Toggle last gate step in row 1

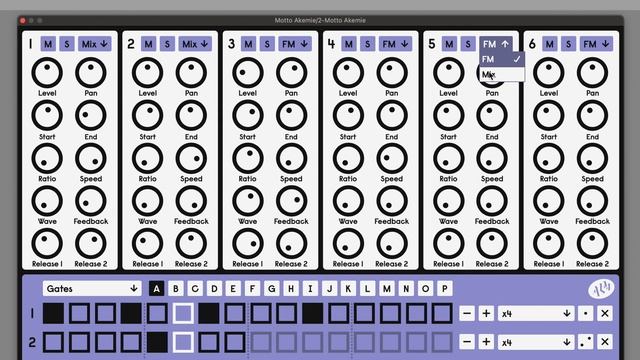click(442, 313)
